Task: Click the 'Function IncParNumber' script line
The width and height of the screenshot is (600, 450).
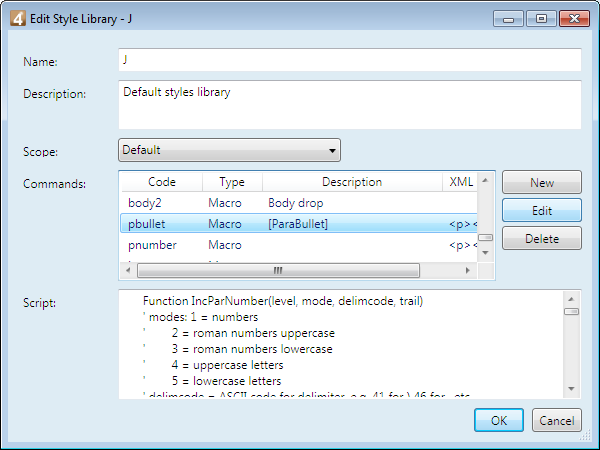Action: [x=283, y=301]
